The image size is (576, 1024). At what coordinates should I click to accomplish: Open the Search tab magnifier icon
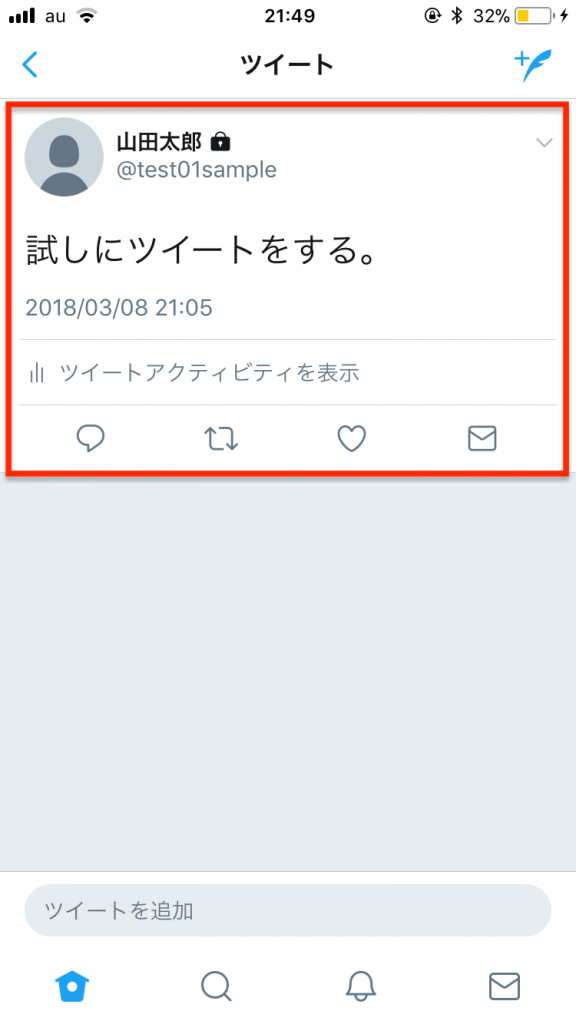216,986
